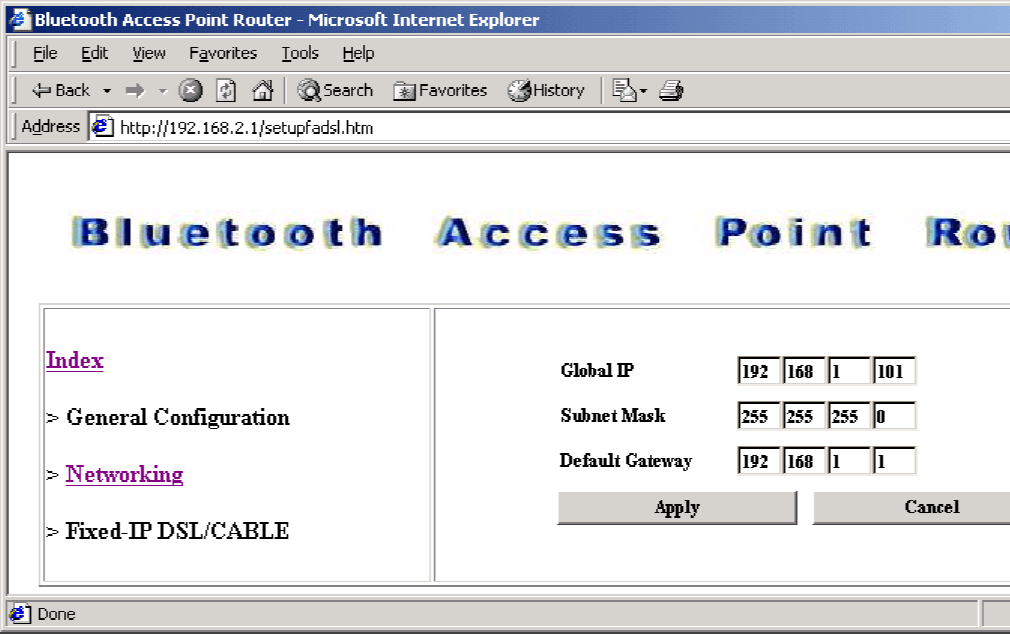Click the Stop loading icon
Screen dimensions: 1010x634
point(190,91)
